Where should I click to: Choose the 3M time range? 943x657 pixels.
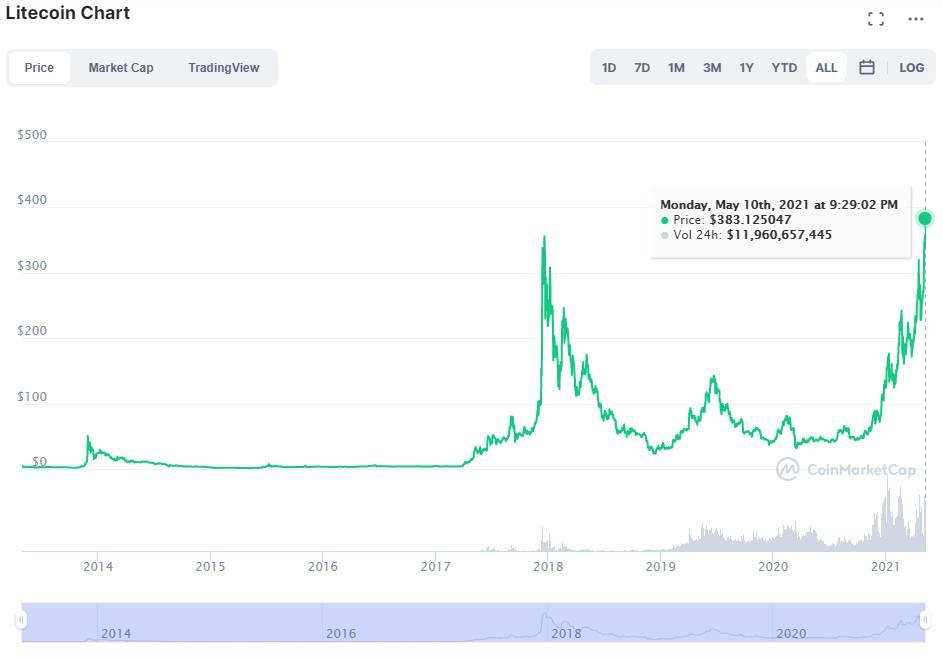[x=711, y=68]
